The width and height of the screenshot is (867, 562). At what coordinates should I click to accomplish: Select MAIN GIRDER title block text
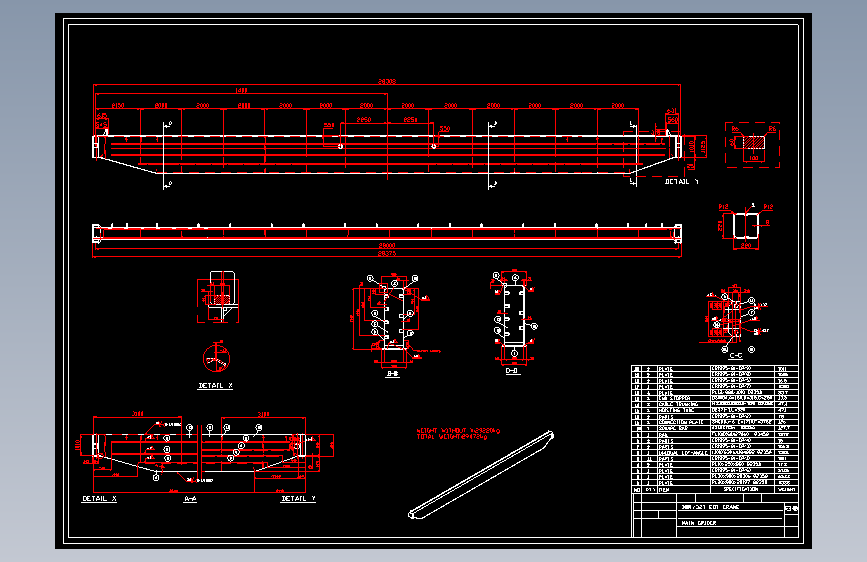click(x=698, y=523)
